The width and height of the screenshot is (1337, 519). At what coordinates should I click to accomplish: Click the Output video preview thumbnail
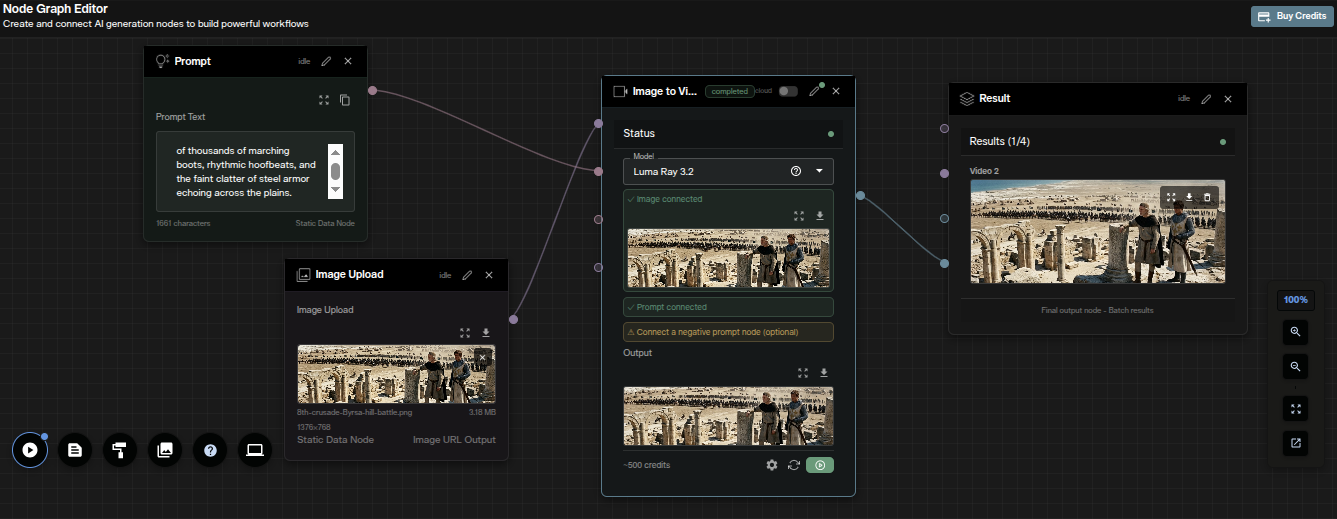[728, 416]
